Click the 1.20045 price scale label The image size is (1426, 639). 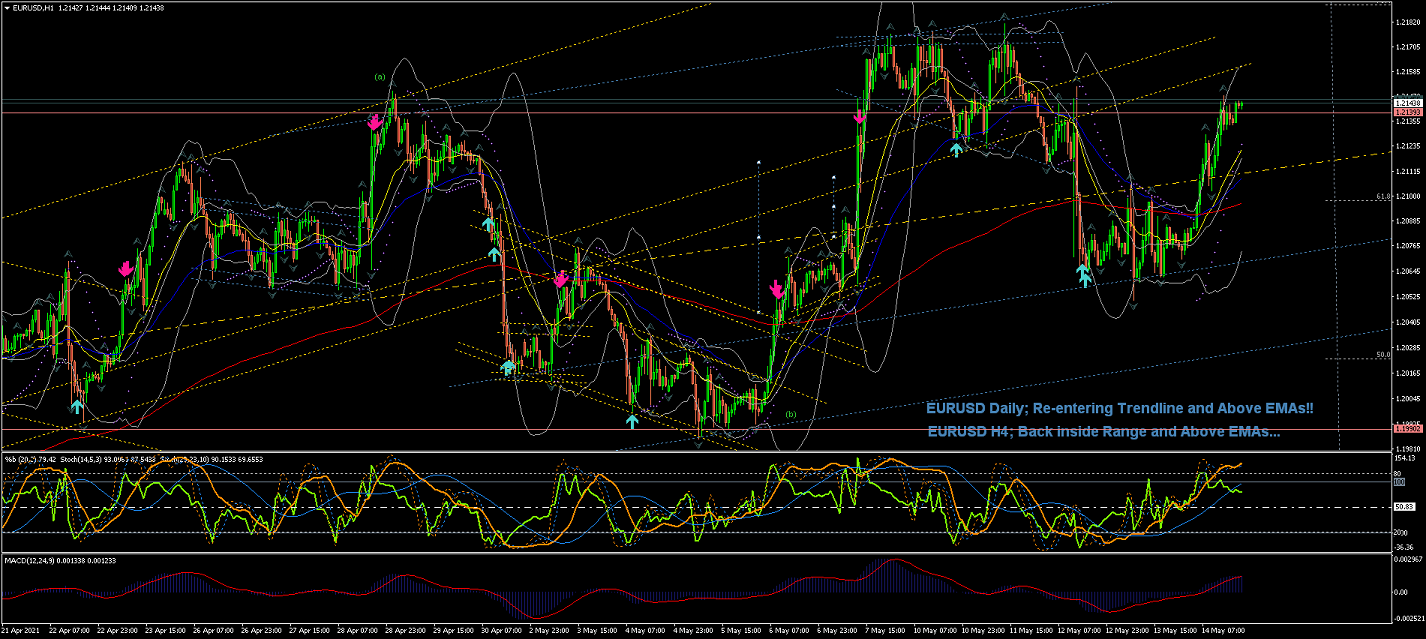(x=1408, y=398)
